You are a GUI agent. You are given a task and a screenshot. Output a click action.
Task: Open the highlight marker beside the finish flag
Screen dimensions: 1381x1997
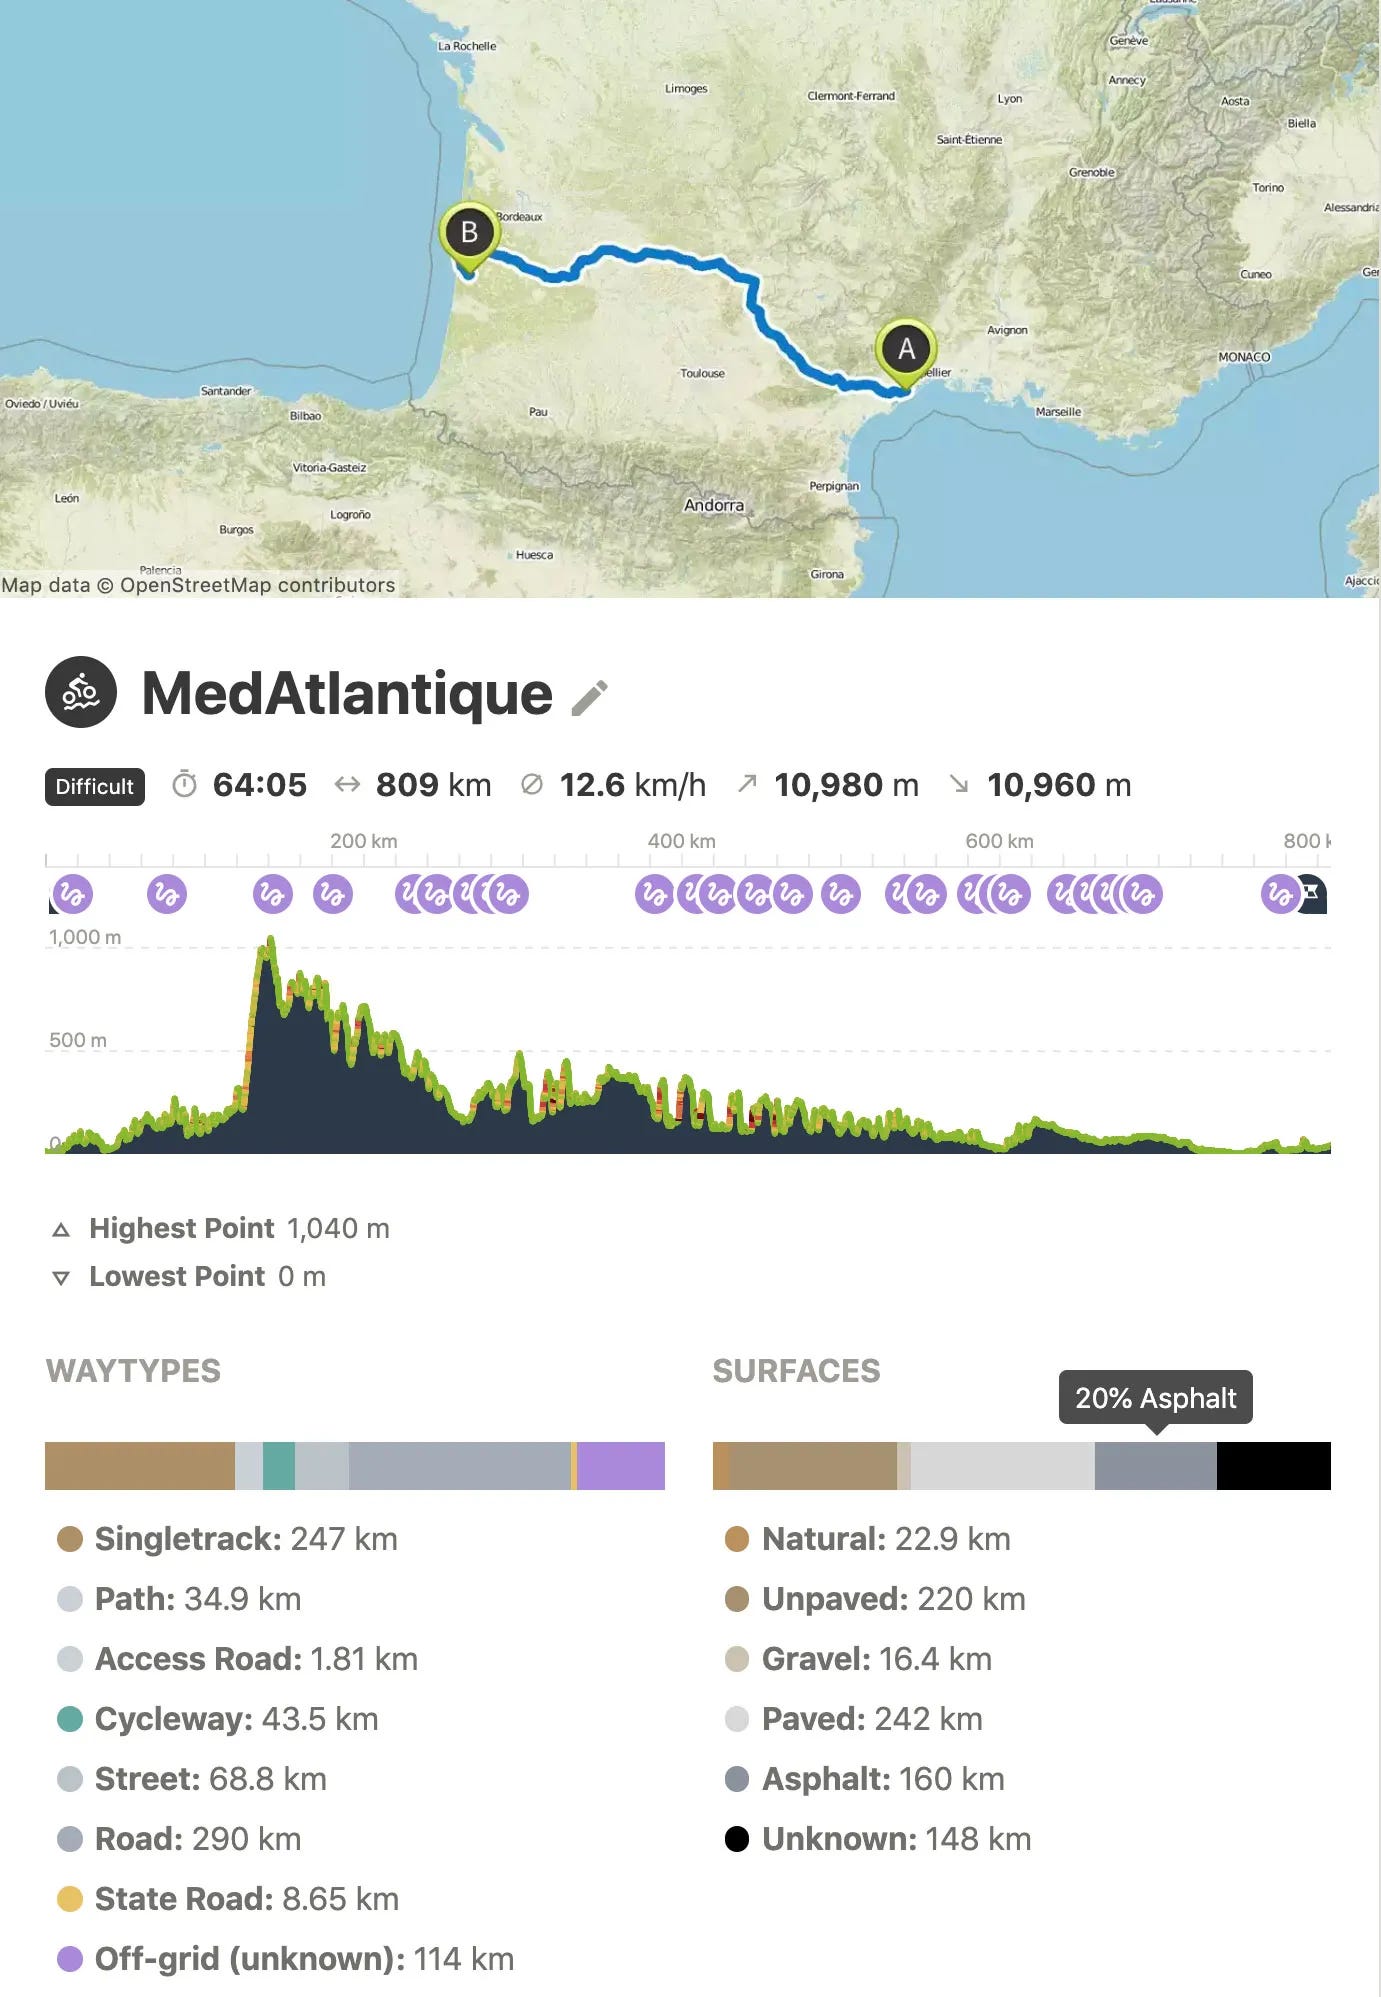[x=1280, y=894]
